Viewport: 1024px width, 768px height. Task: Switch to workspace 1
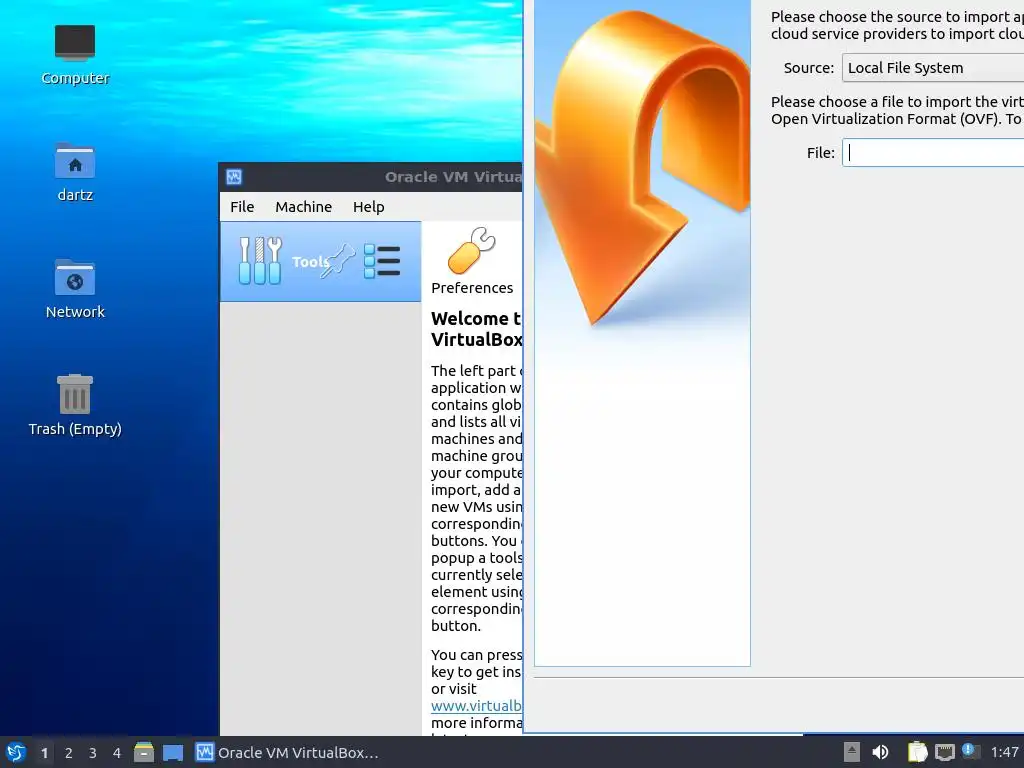[x=44, y=753]
